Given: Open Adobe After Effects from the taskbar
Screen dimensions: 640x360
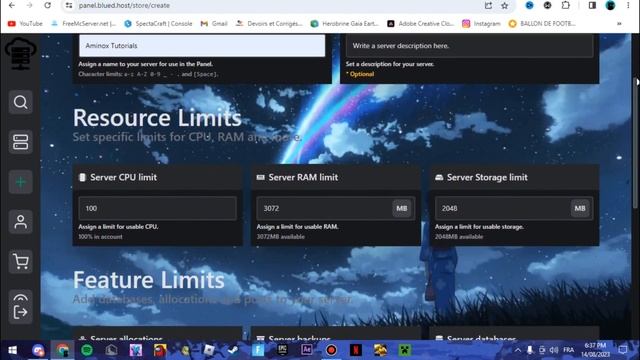Looking at the screenshot, I should (307, 350).
